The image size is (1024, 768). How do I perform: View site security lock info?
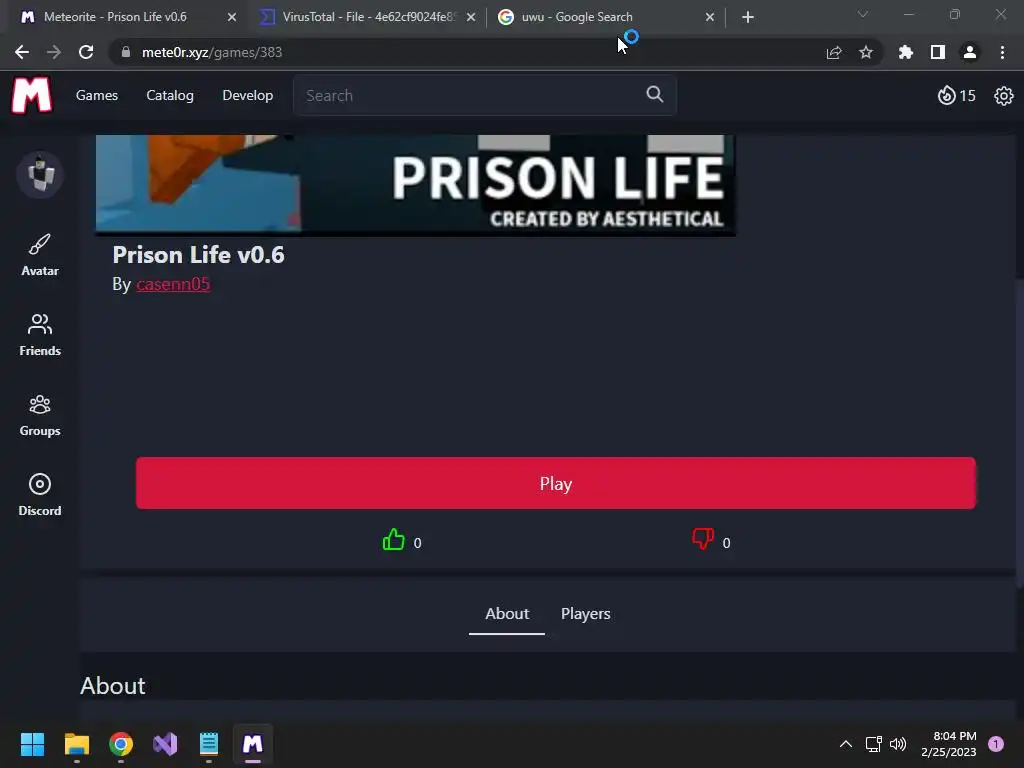point(126,52)
